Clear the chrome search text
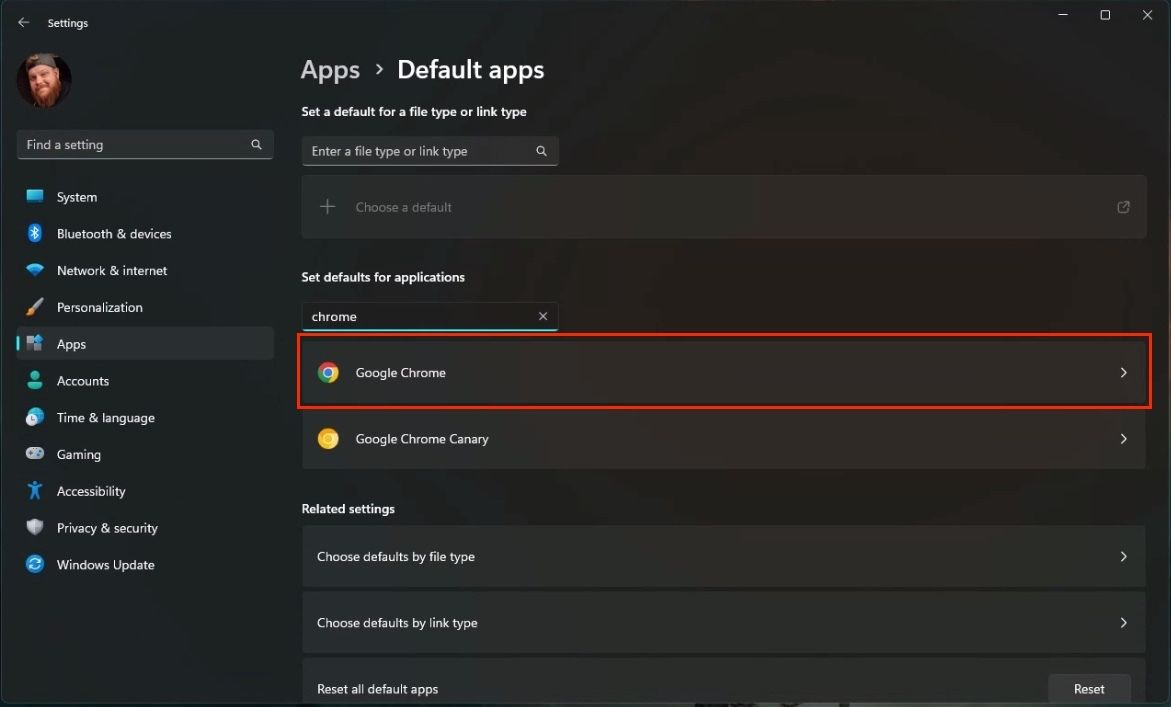1171x707 pixels. 543,317
